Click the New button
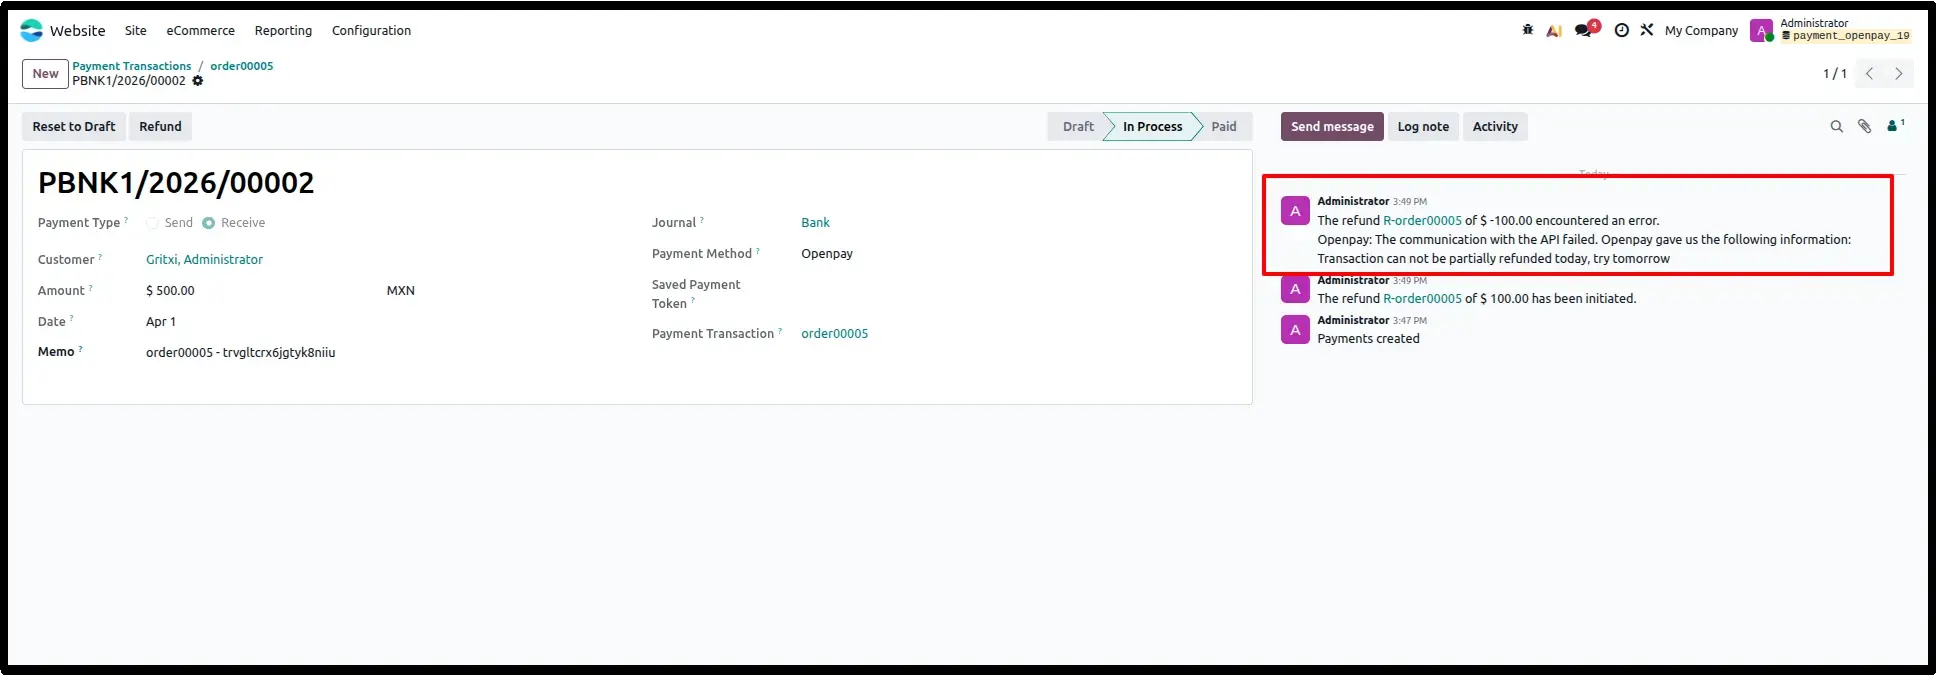This screenshot has width=1938, height=676. tap(46, 74)
